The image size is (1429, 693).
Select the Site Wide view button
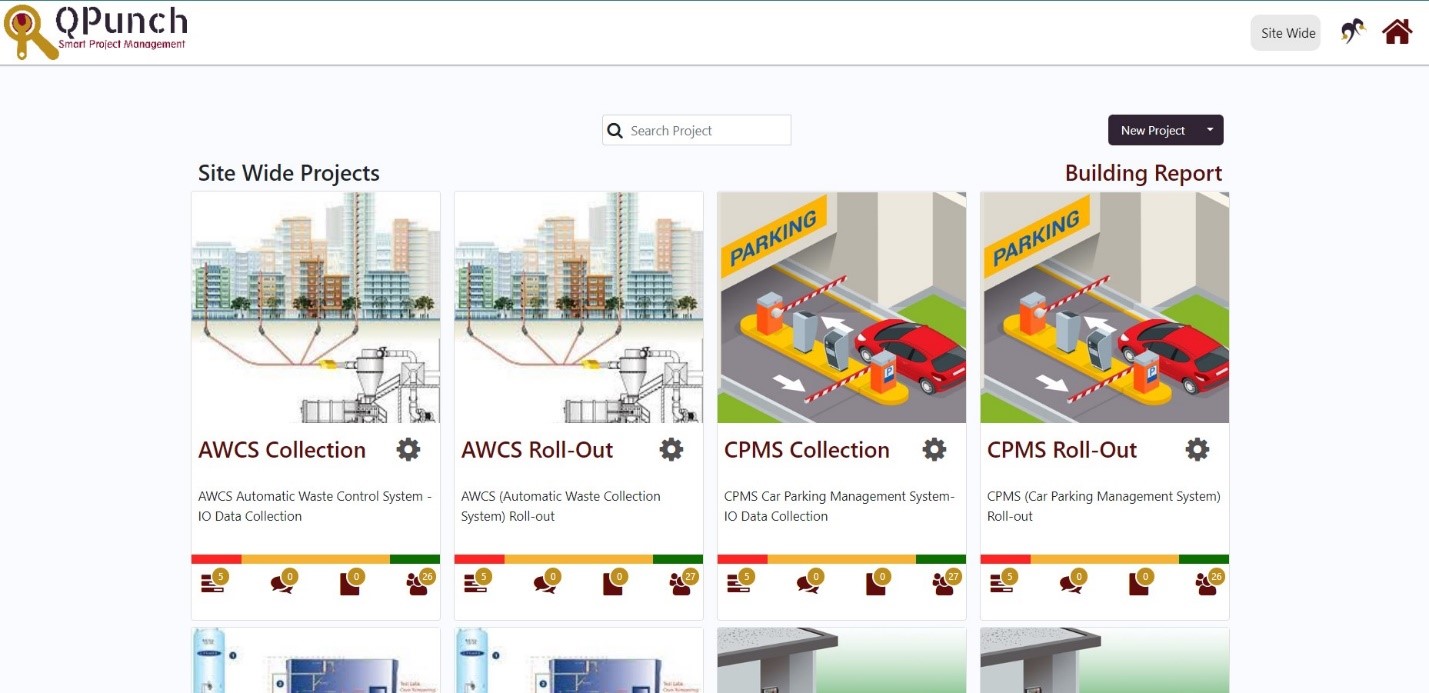click(1285, 32)
